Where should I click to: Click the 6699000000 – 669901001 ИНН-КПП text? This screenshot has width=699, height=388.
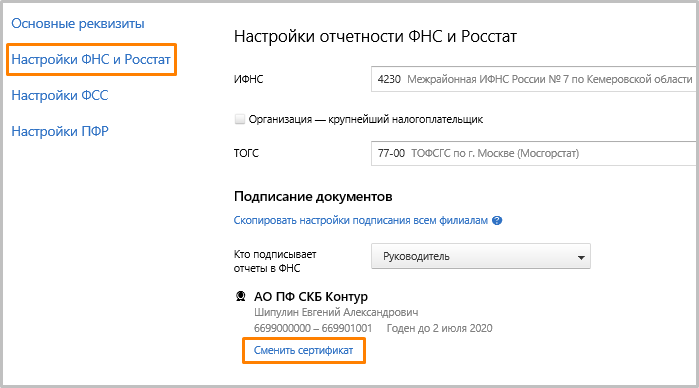[x=313, y=328]
